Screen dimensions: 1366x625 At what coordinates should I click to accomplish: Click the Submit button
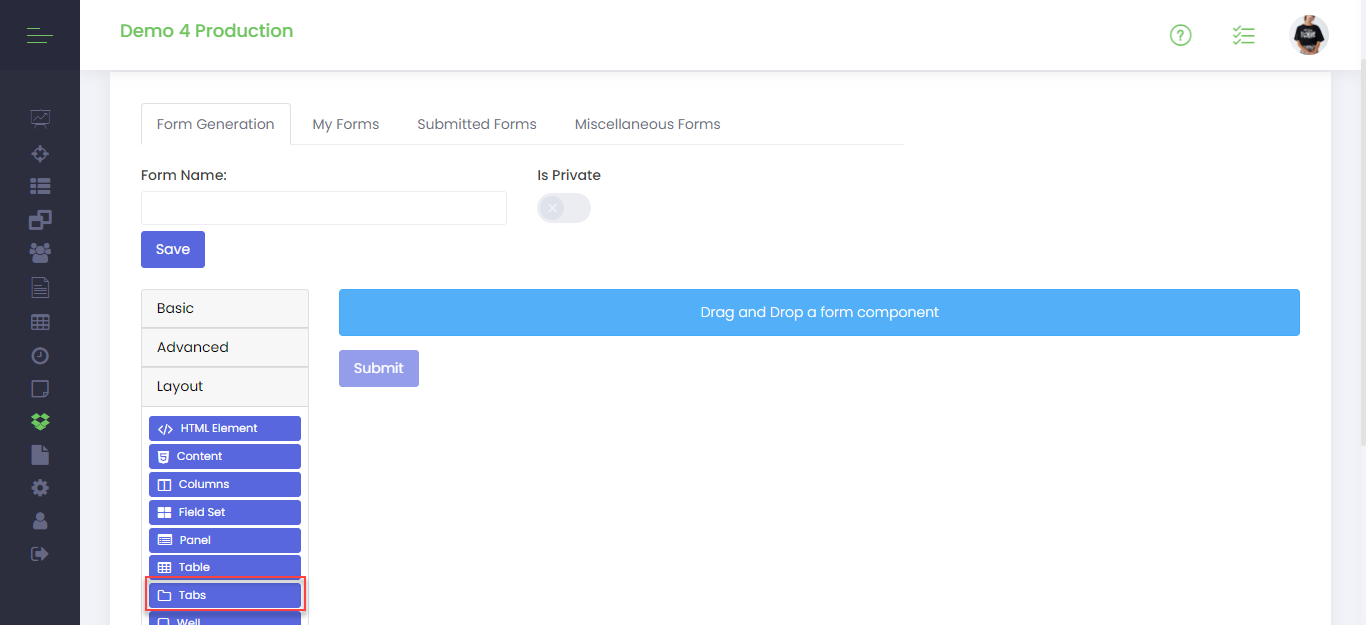click(379, 368)
